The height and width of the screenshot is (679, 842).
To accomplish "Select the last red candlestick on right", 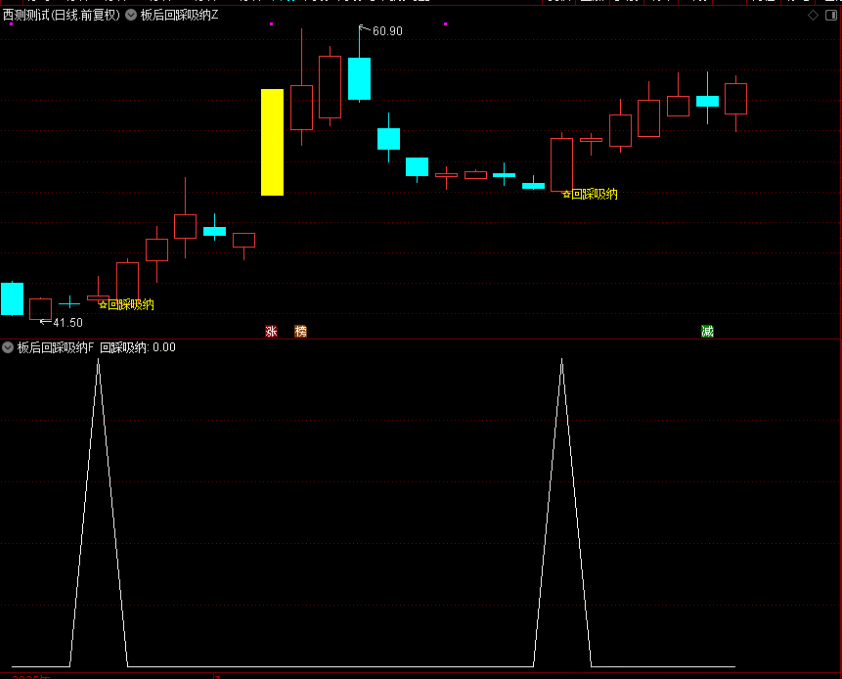I will 736,99.
